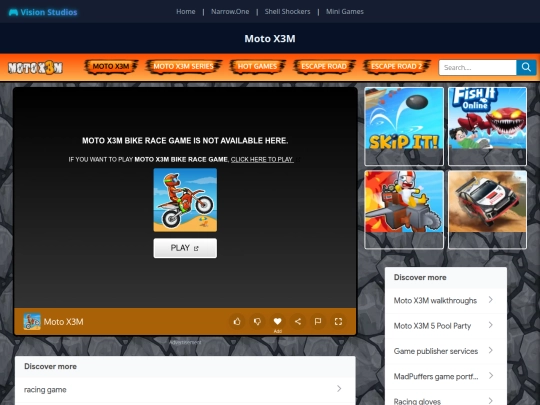Open Mini Games in top navigation
The image size is (540, 405).
pos(345,12)
